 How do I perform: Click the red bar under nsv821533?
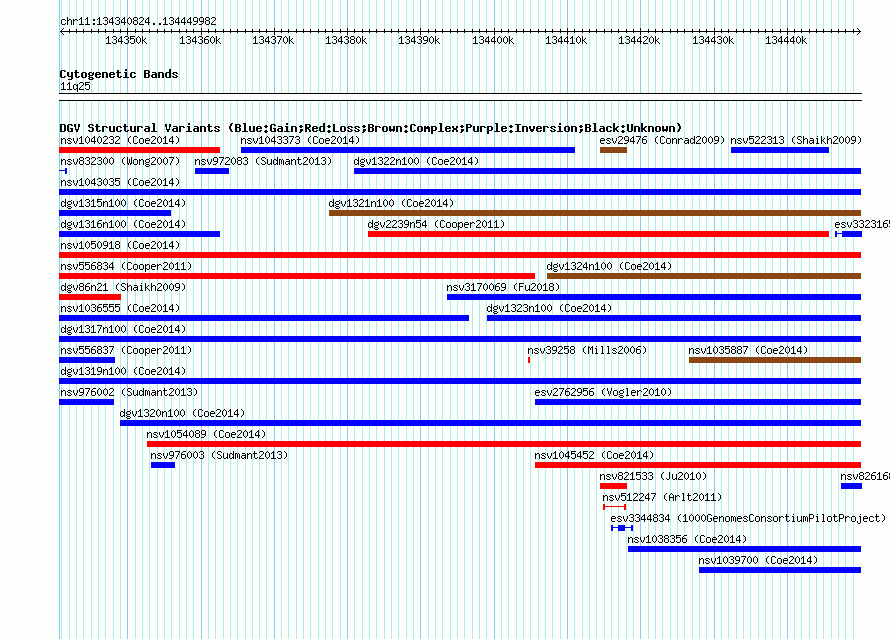pyautogui.click(x=613, y=486)
